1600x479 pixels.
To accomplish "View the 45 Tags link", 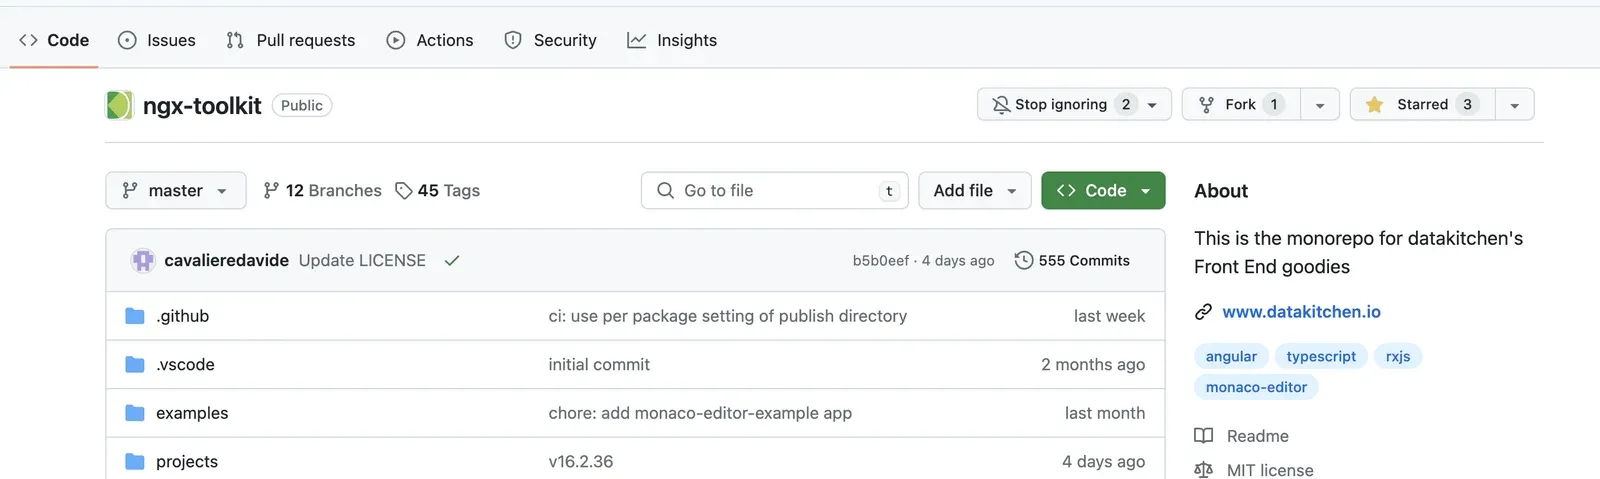I will coord(438,190).
